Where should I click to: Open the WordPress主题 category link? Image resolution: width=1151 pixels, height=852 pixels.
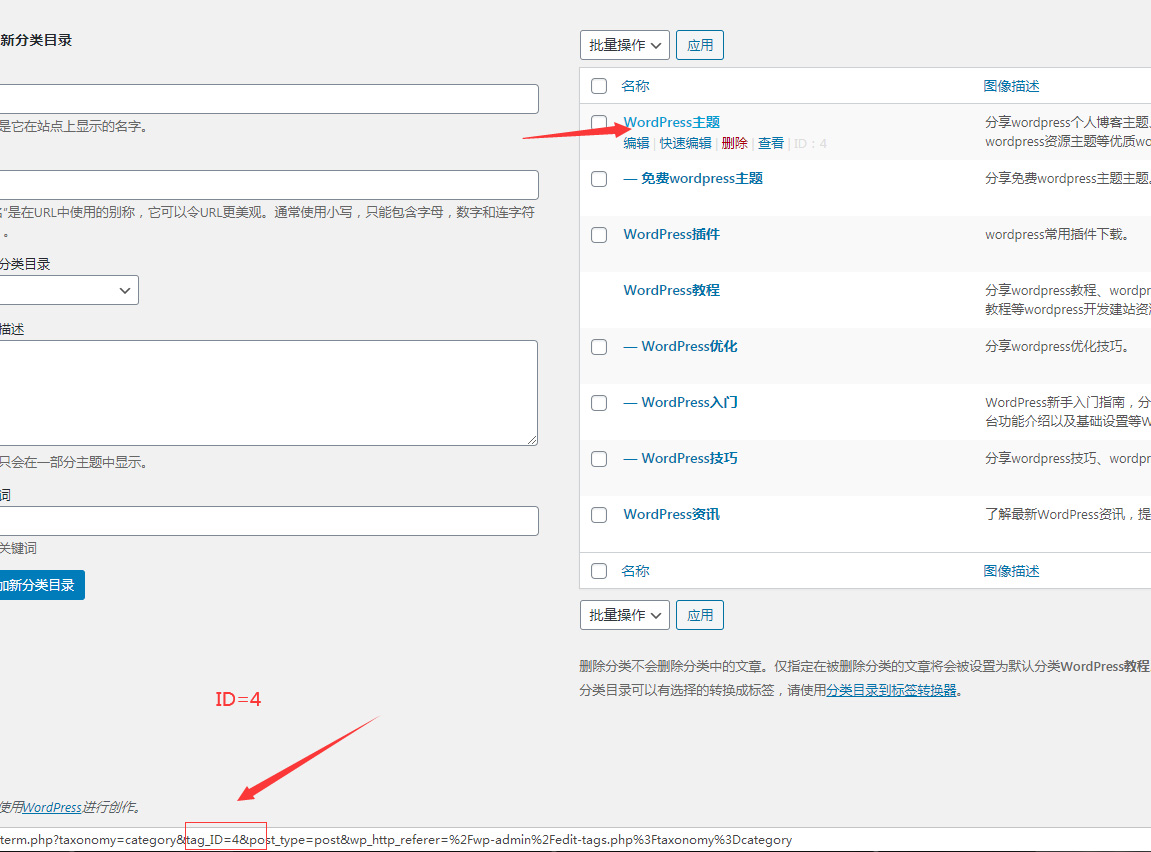pos(671,121)
